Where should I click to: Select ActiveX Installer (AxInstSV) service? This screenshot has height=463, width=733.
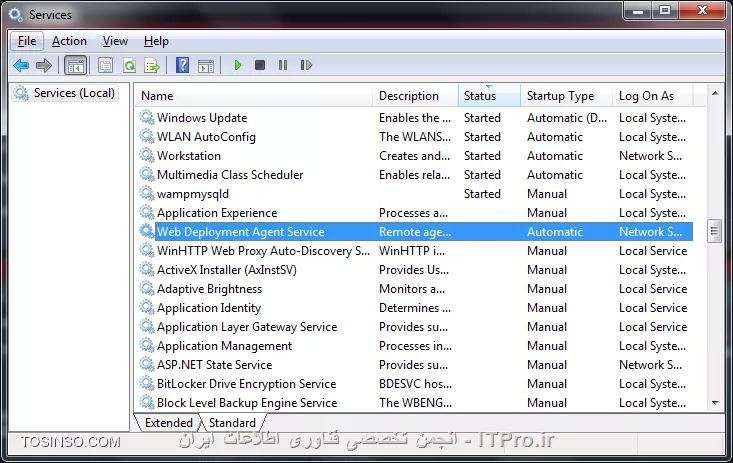pyautogui.click(x=414, y=269)
